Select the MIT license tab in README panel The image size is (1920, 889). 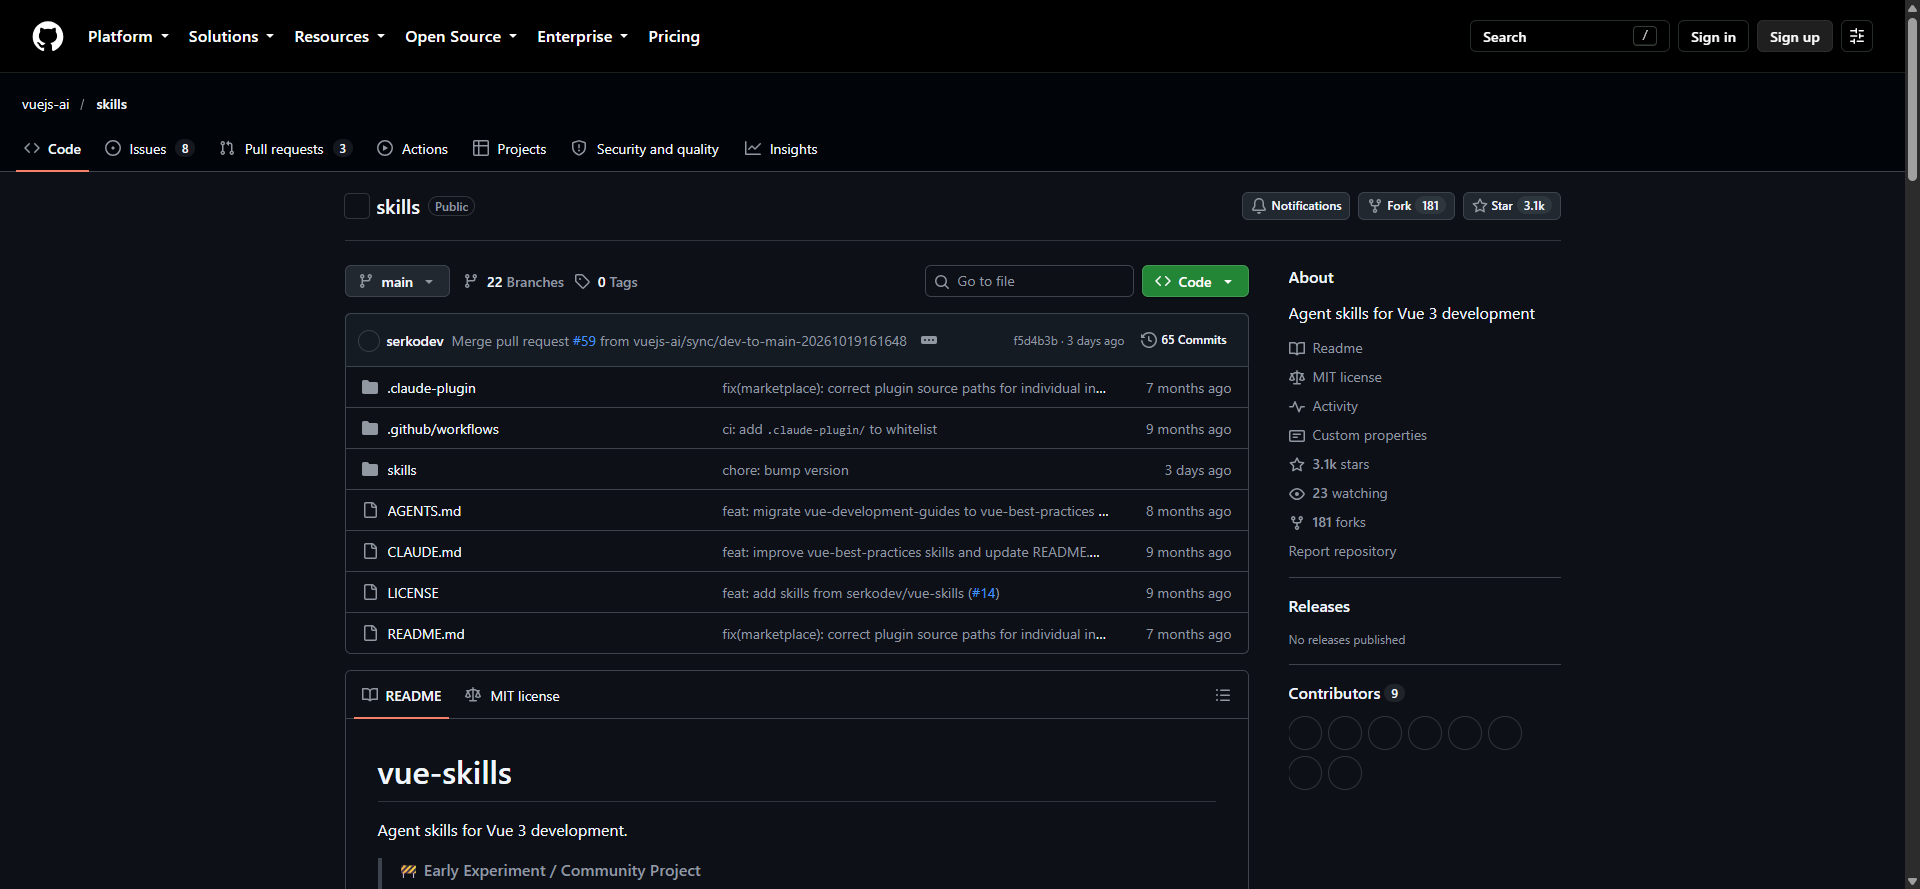click(513, 696)
